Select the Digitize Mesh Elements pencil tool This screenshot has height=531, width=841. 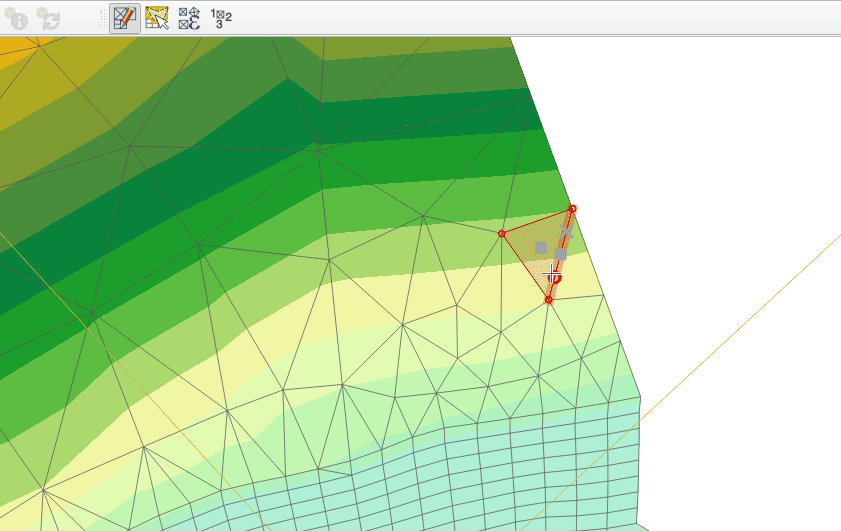click(x=125, y=17)
